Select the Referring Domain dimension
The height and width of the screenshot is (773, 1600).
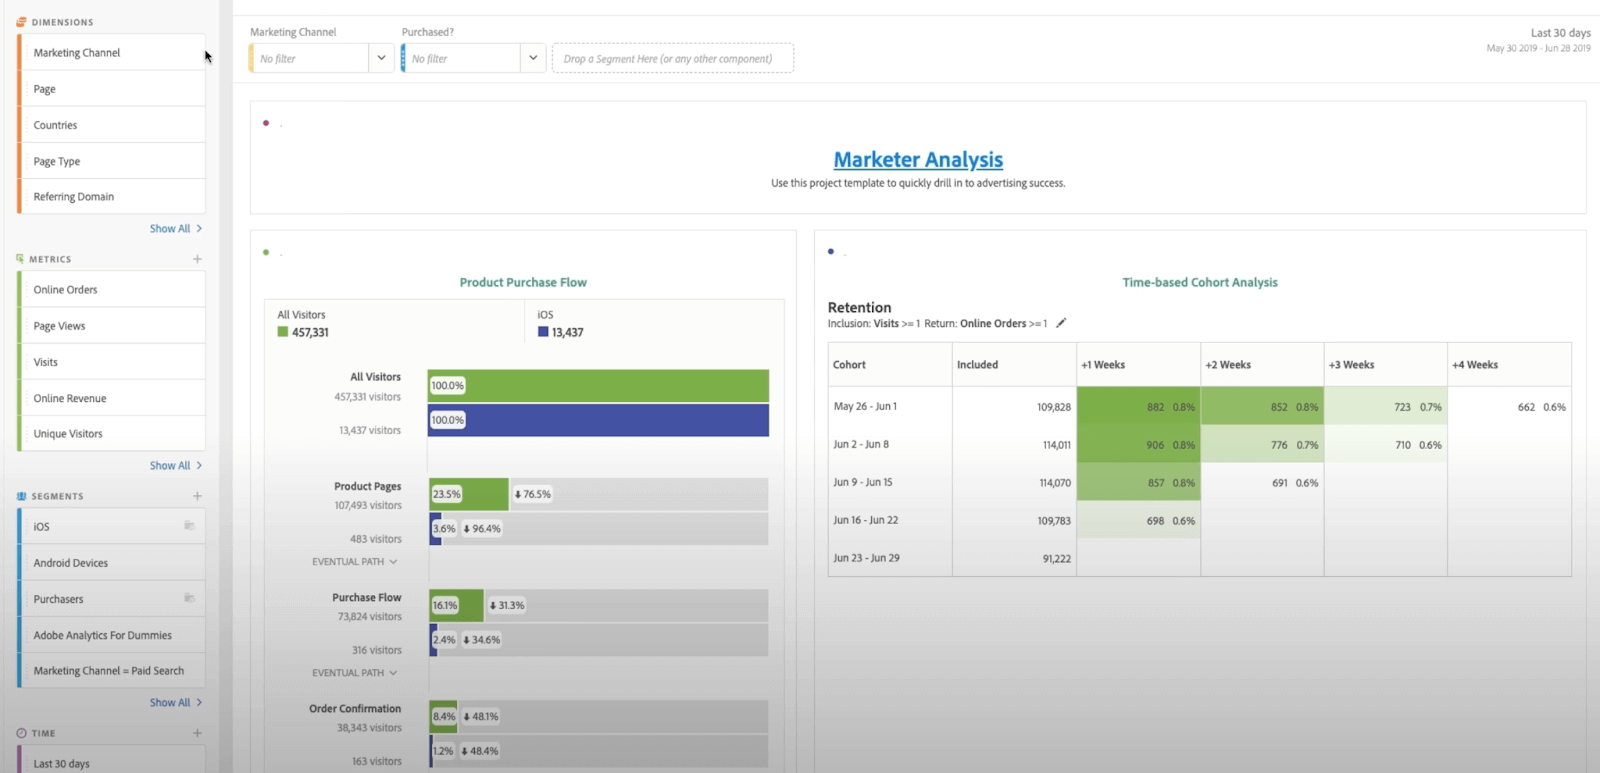[74, 197]
